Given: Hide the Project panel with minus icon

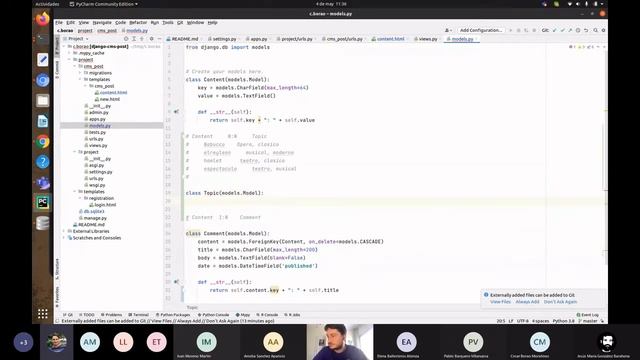Looking at the screenshot, I should [159, 38].
